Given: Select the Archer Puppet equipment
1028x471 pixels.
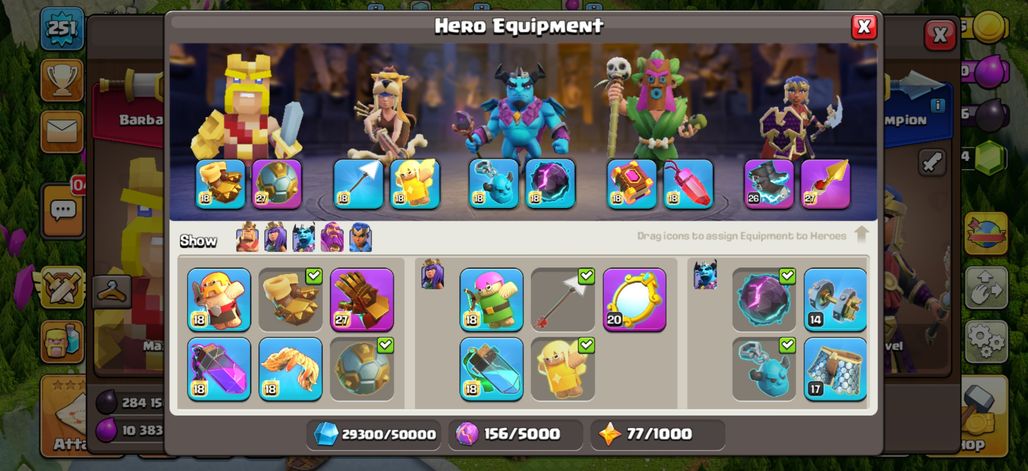Looking at the screenshot, I should pyautogui.click(x=492, y=299).
